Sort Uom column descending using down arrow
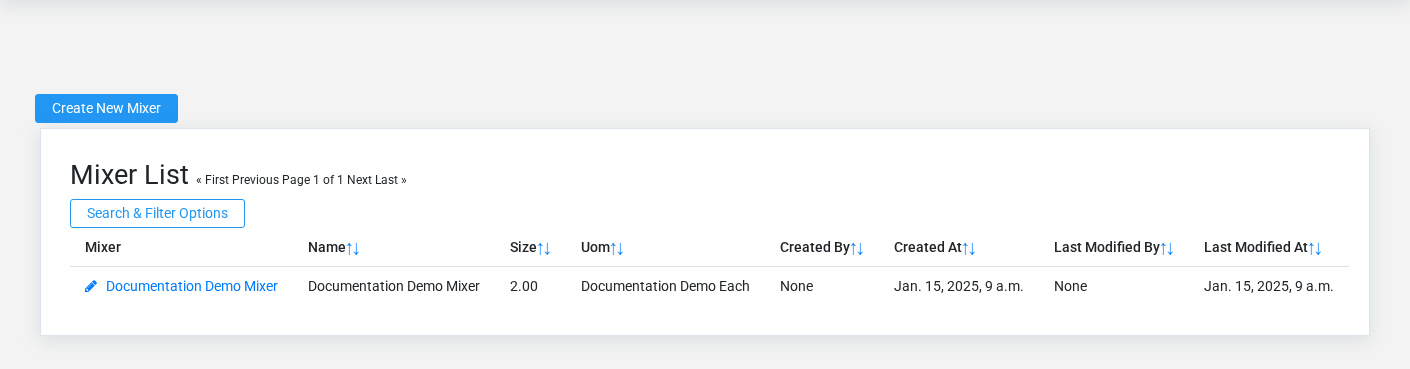Image resolution: width=1410 pixels, height=369 pixels. click(620, 248)
